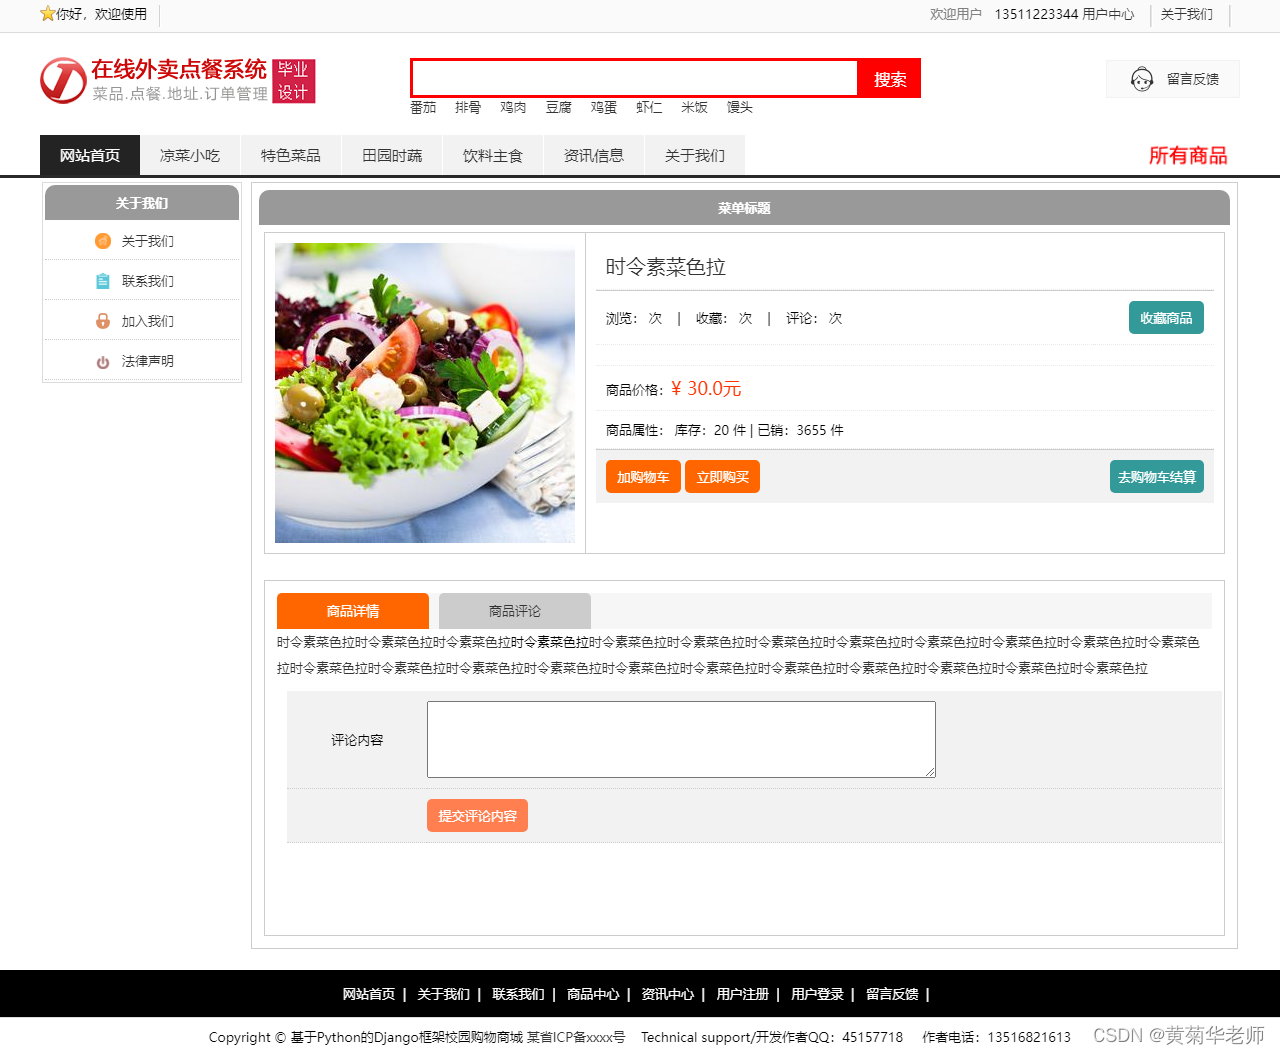Click the site logo in the top left
Image resolution: width=1280 pixels, height=1055 pixels.
click(x=62, y=80)
